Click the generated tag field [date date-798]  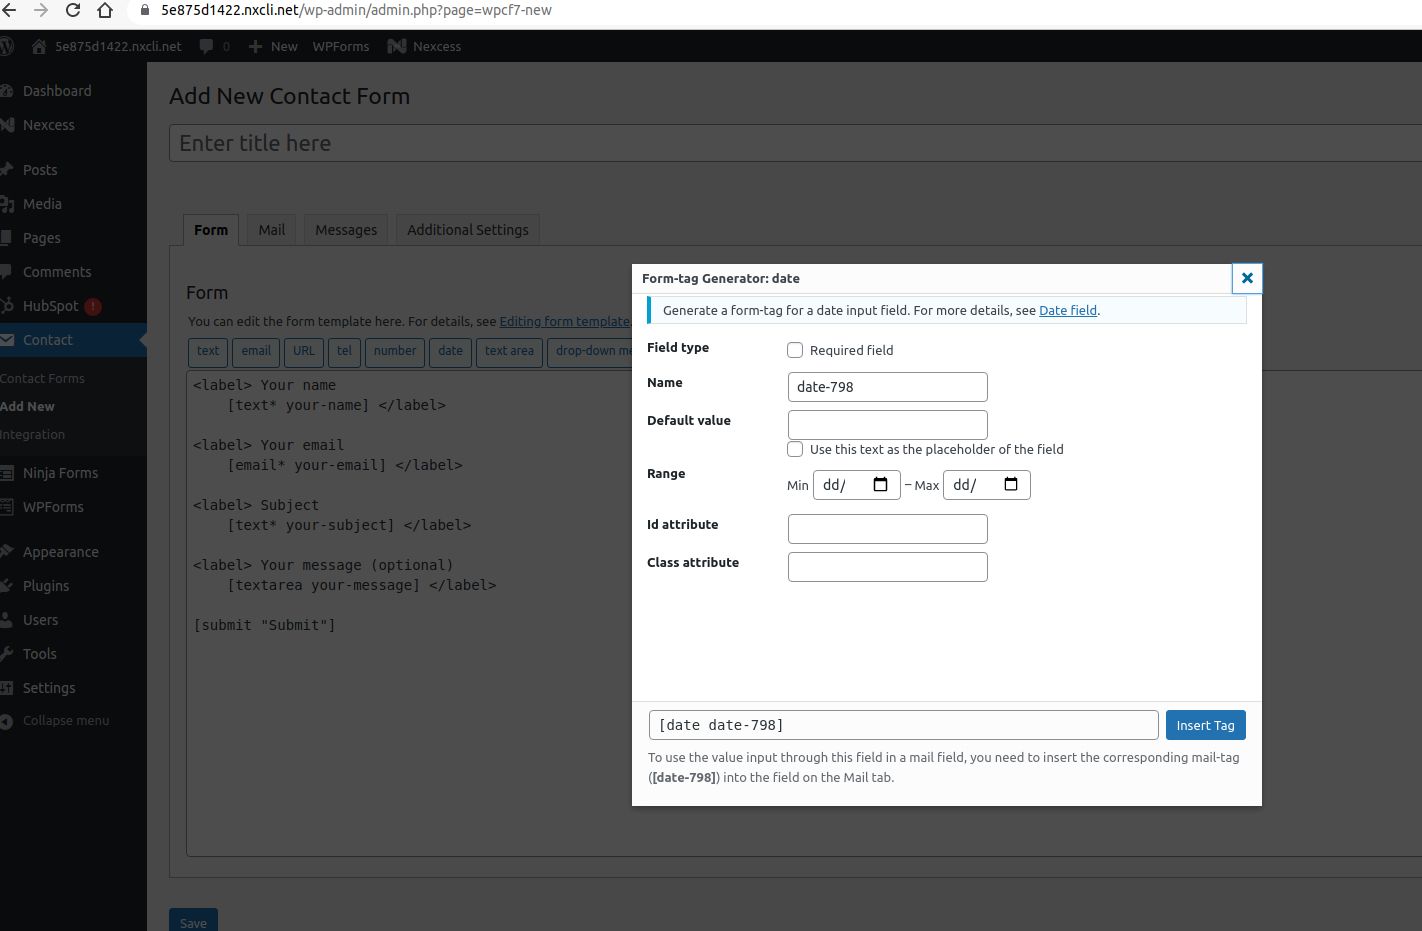click(x=904, y=725)
